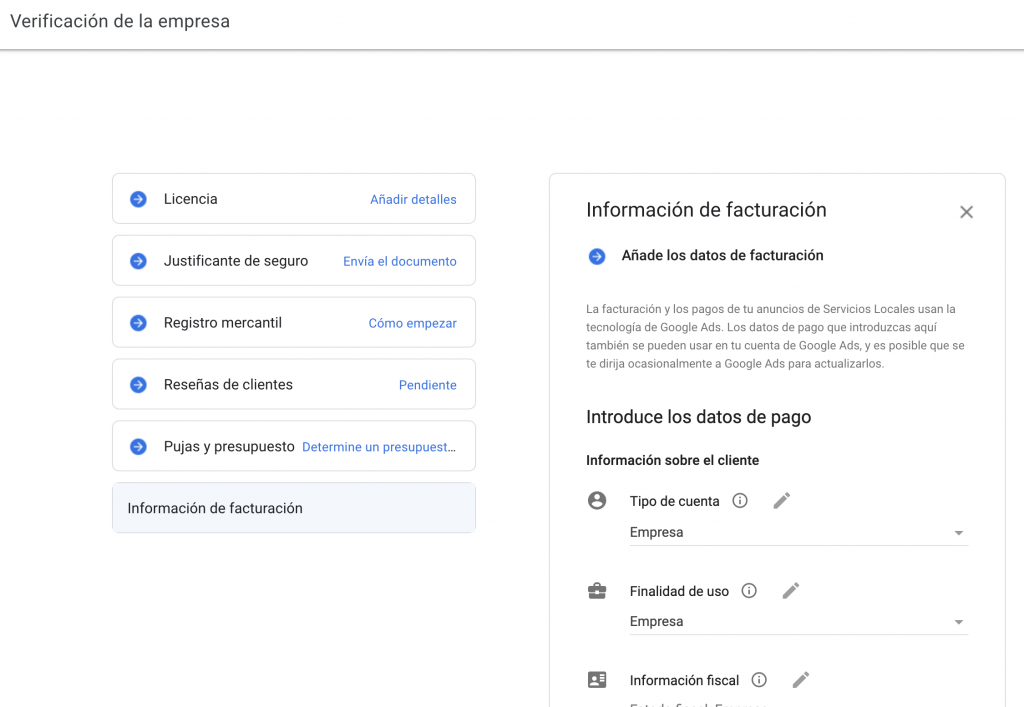Click the Envía el documento link
The height and width of the screenshot is (707, 1024).
(399, 261)
